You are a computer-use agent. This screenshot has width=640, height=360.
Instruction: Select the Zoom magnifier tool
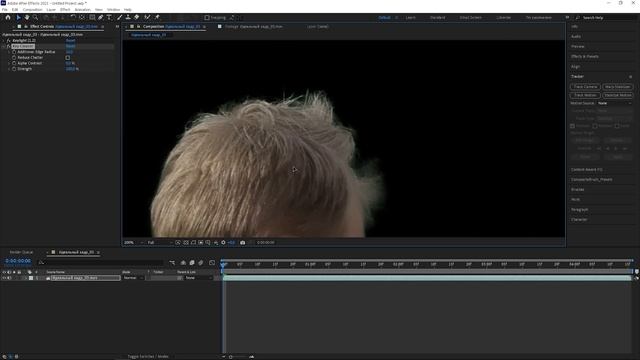point(36,18)
